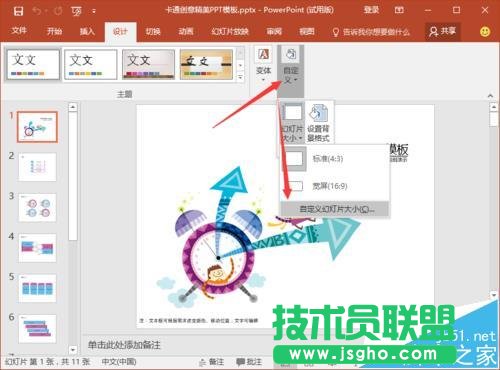Click the Save icon in quick access toolbar

pyautogui.click(x=18, y=11)
